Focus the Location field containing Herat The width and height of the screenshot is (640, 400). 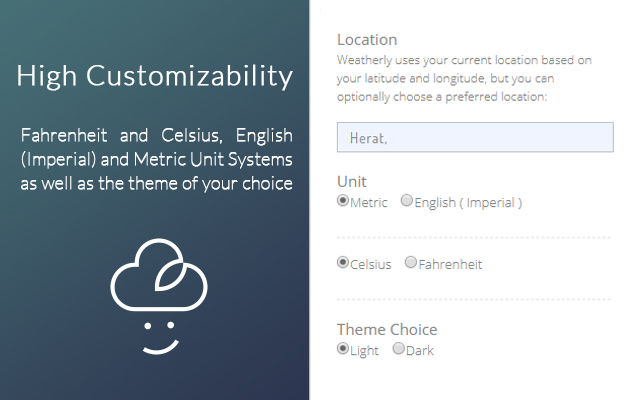(x=475, y=137)
